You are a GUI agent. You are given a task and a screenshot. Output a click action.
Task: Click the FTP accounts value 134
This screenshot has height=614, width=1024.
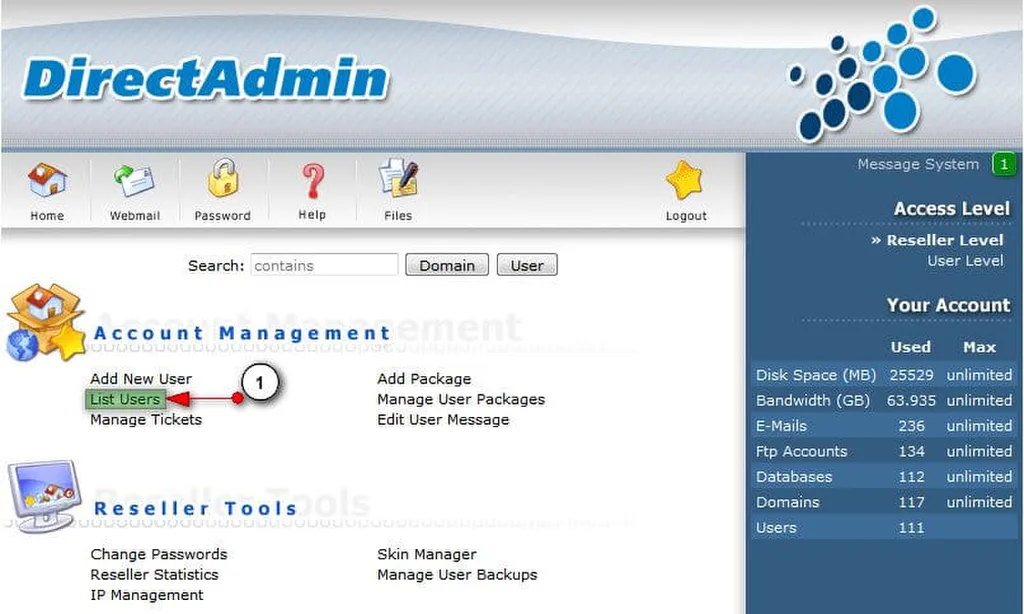point(911,451)
